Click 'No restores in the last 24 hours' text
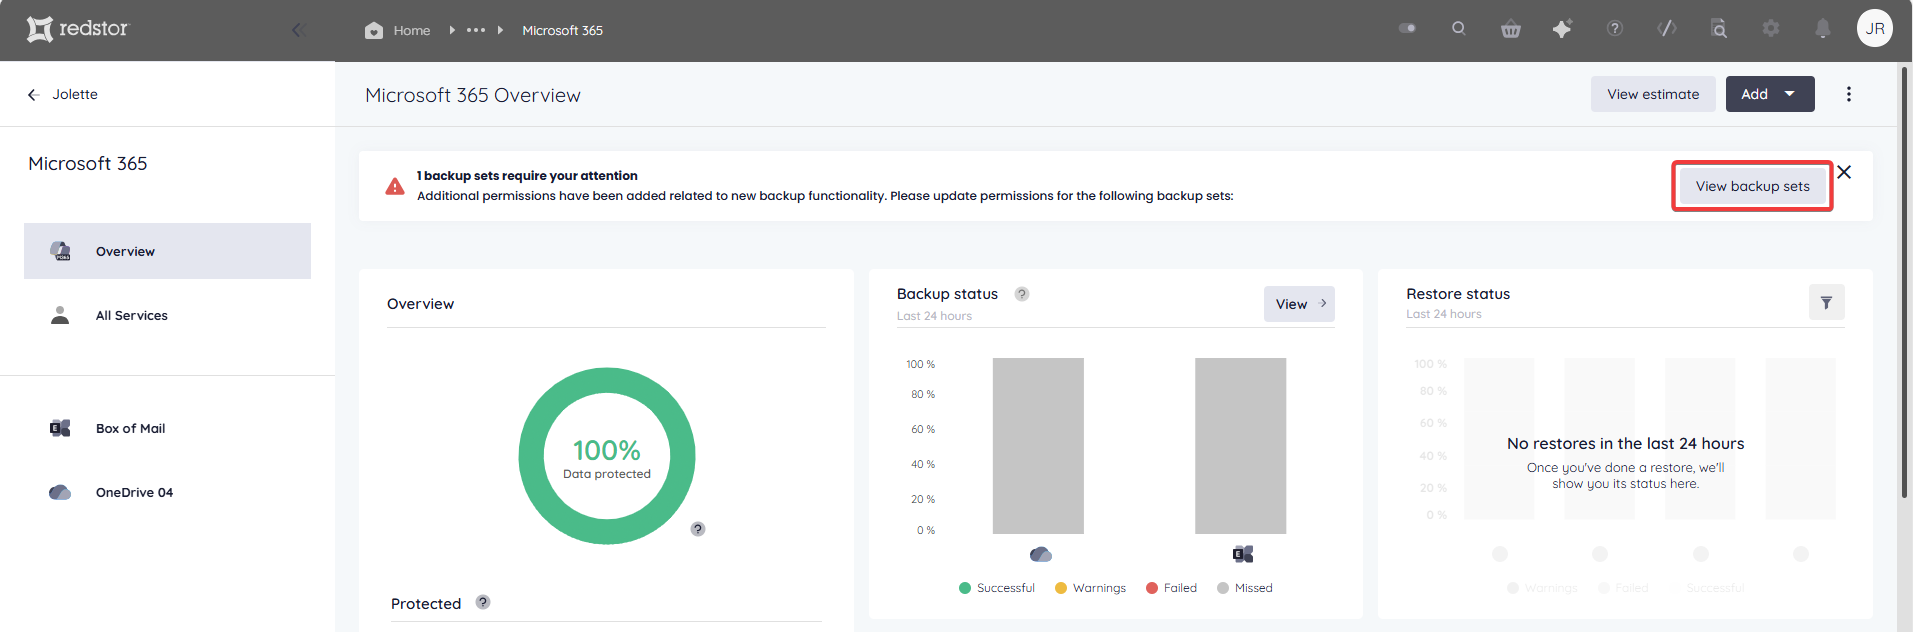This screenshot has width=1913, height=632. tap(1626, 444)
